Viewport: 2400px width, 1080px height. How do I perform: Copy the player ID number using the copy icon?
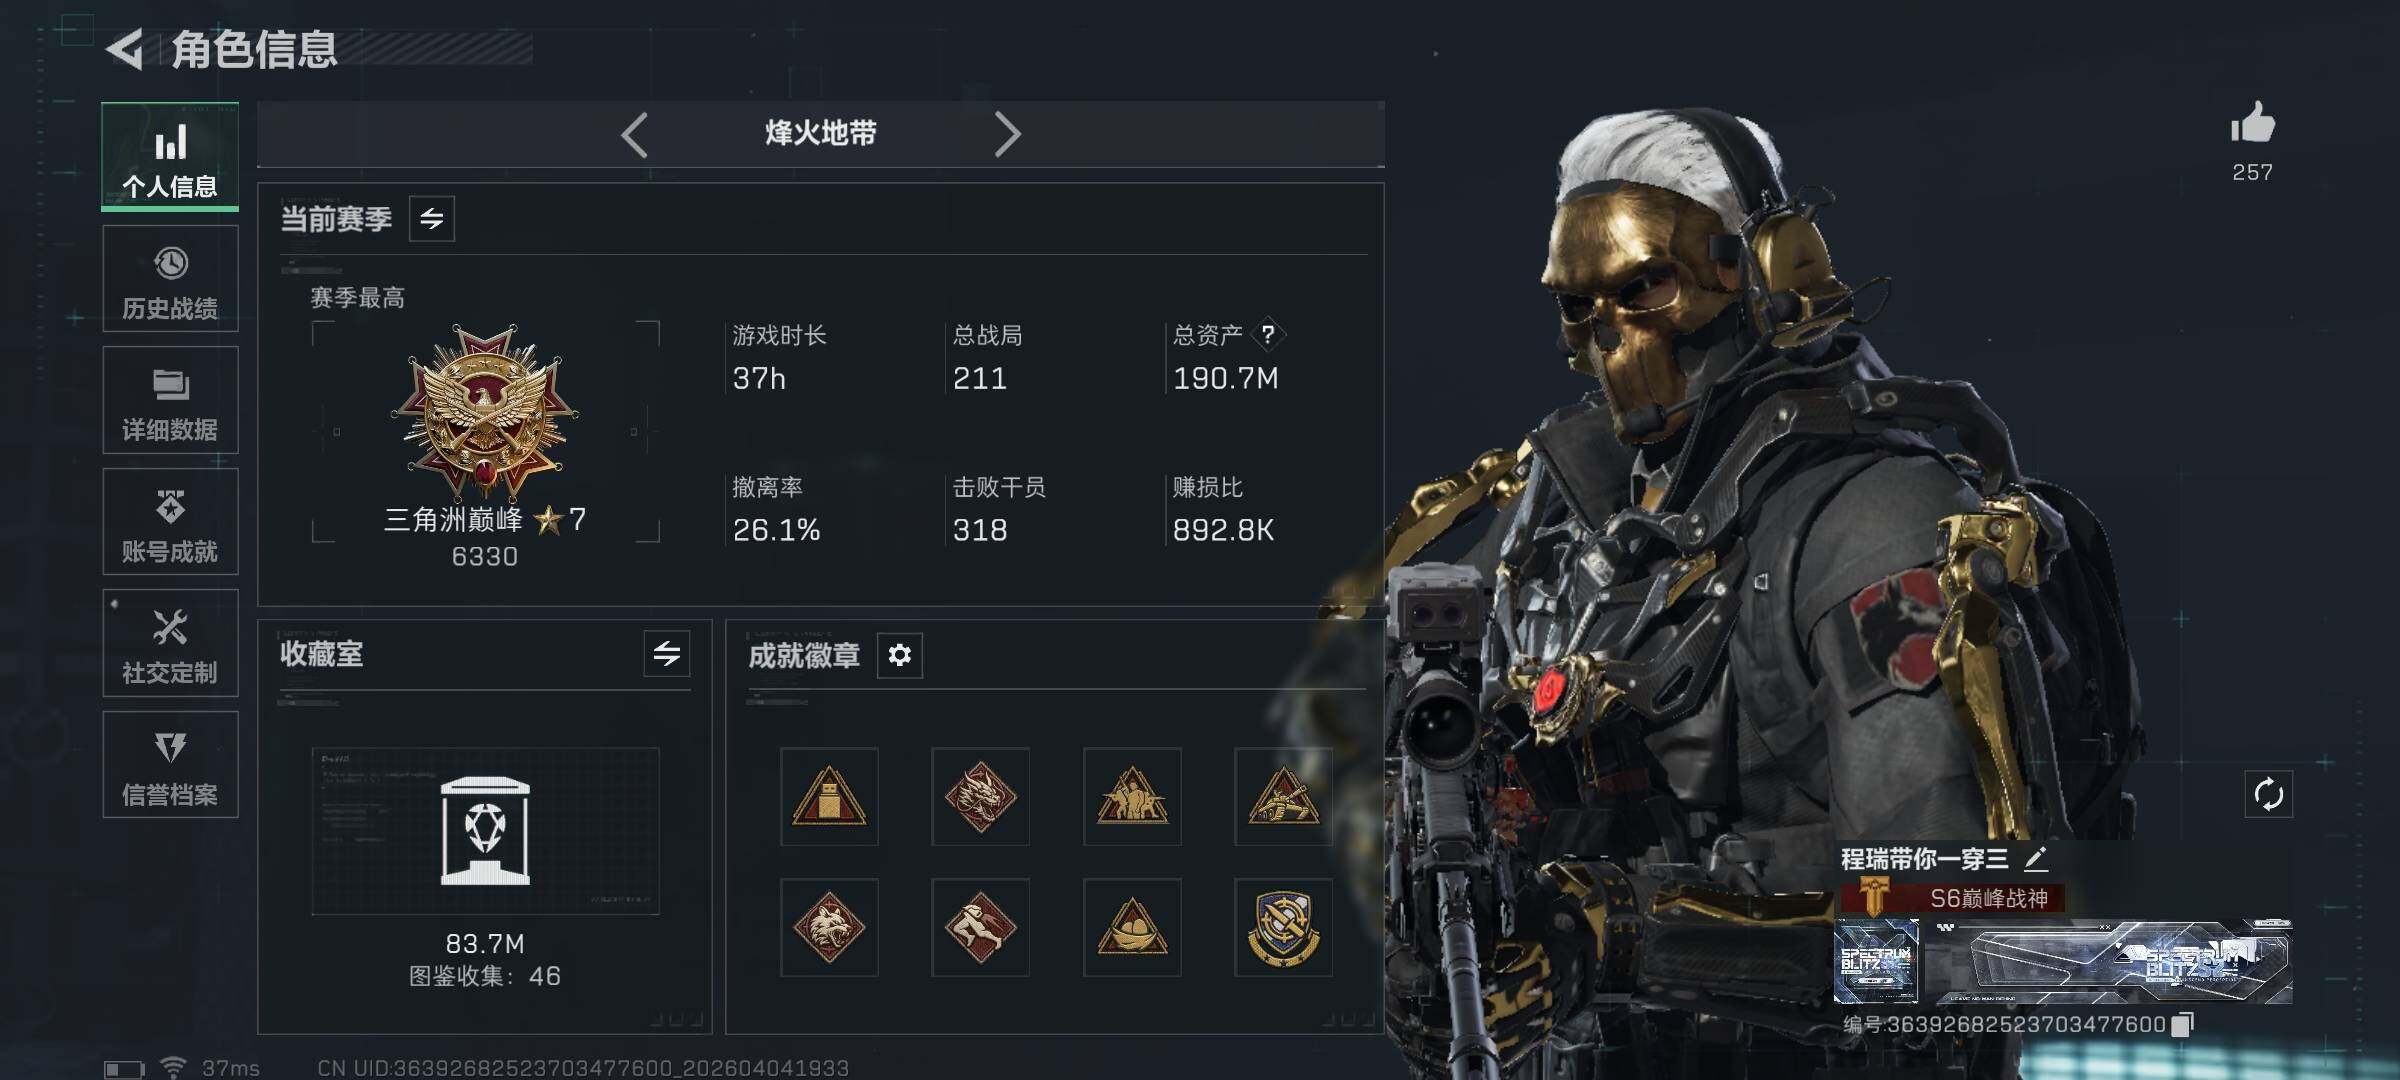[2183, 1024]
